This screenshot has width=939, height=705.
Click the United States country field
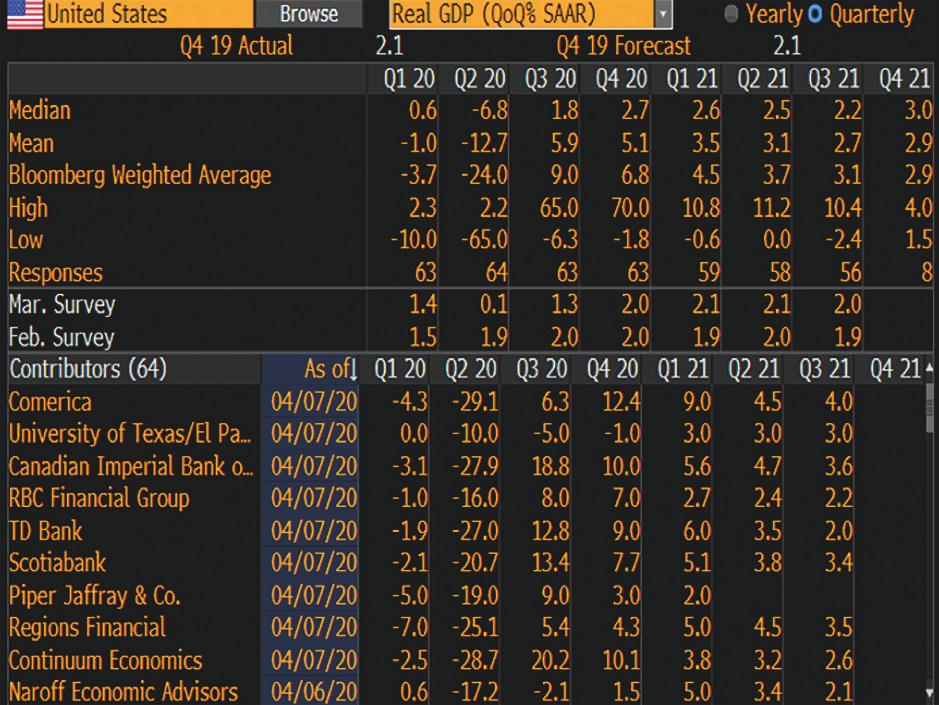pos(148,14)
